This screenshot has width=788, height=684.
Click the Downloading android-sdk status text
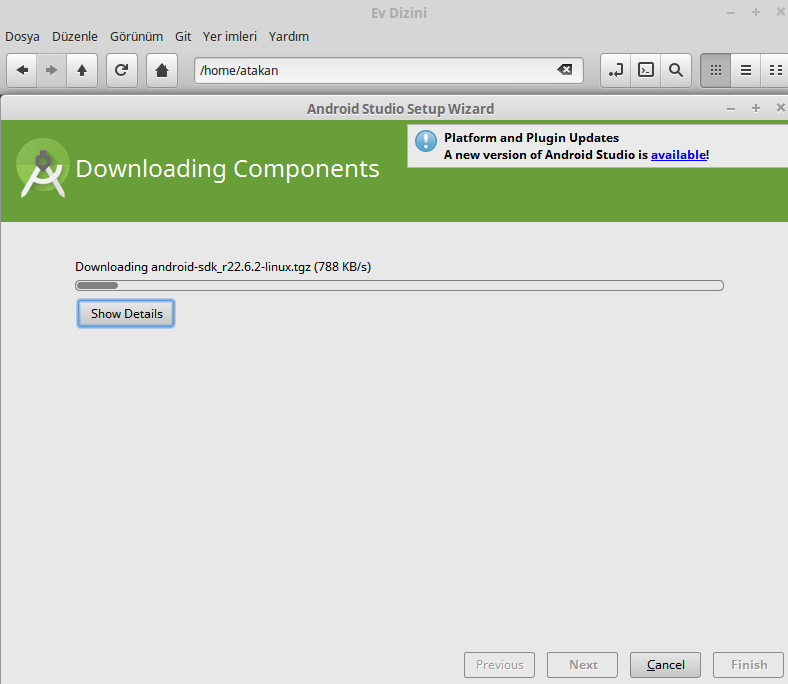click(223, 267)
